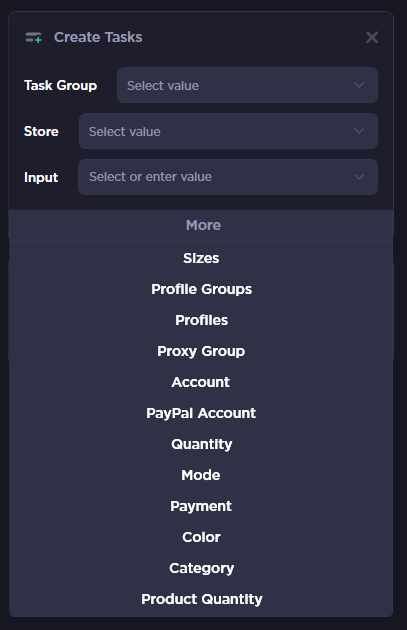Viewport: 407px width, 630px height.
Task: Expand the Store dropdown chevron
Action: [359, 131]
